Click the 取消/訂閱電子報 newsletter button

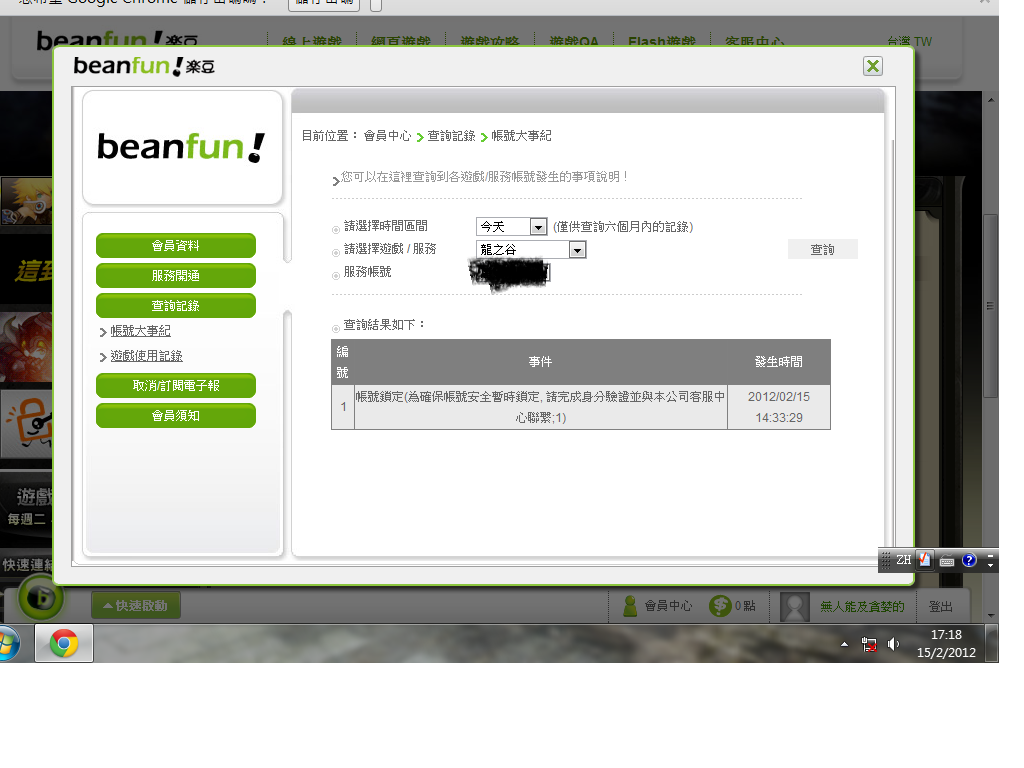click(x=176, y=385)
